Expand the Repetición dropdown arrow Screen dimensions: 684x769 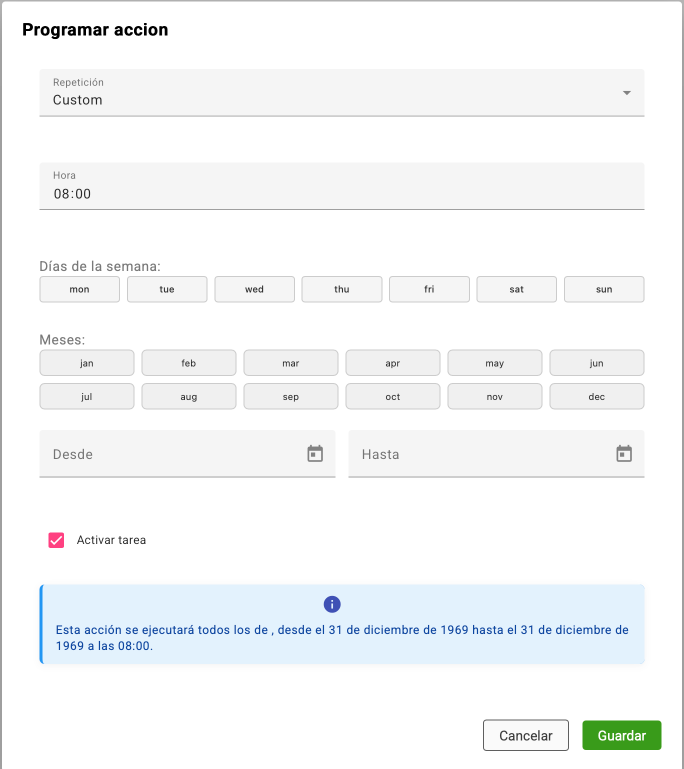[627, 93]
